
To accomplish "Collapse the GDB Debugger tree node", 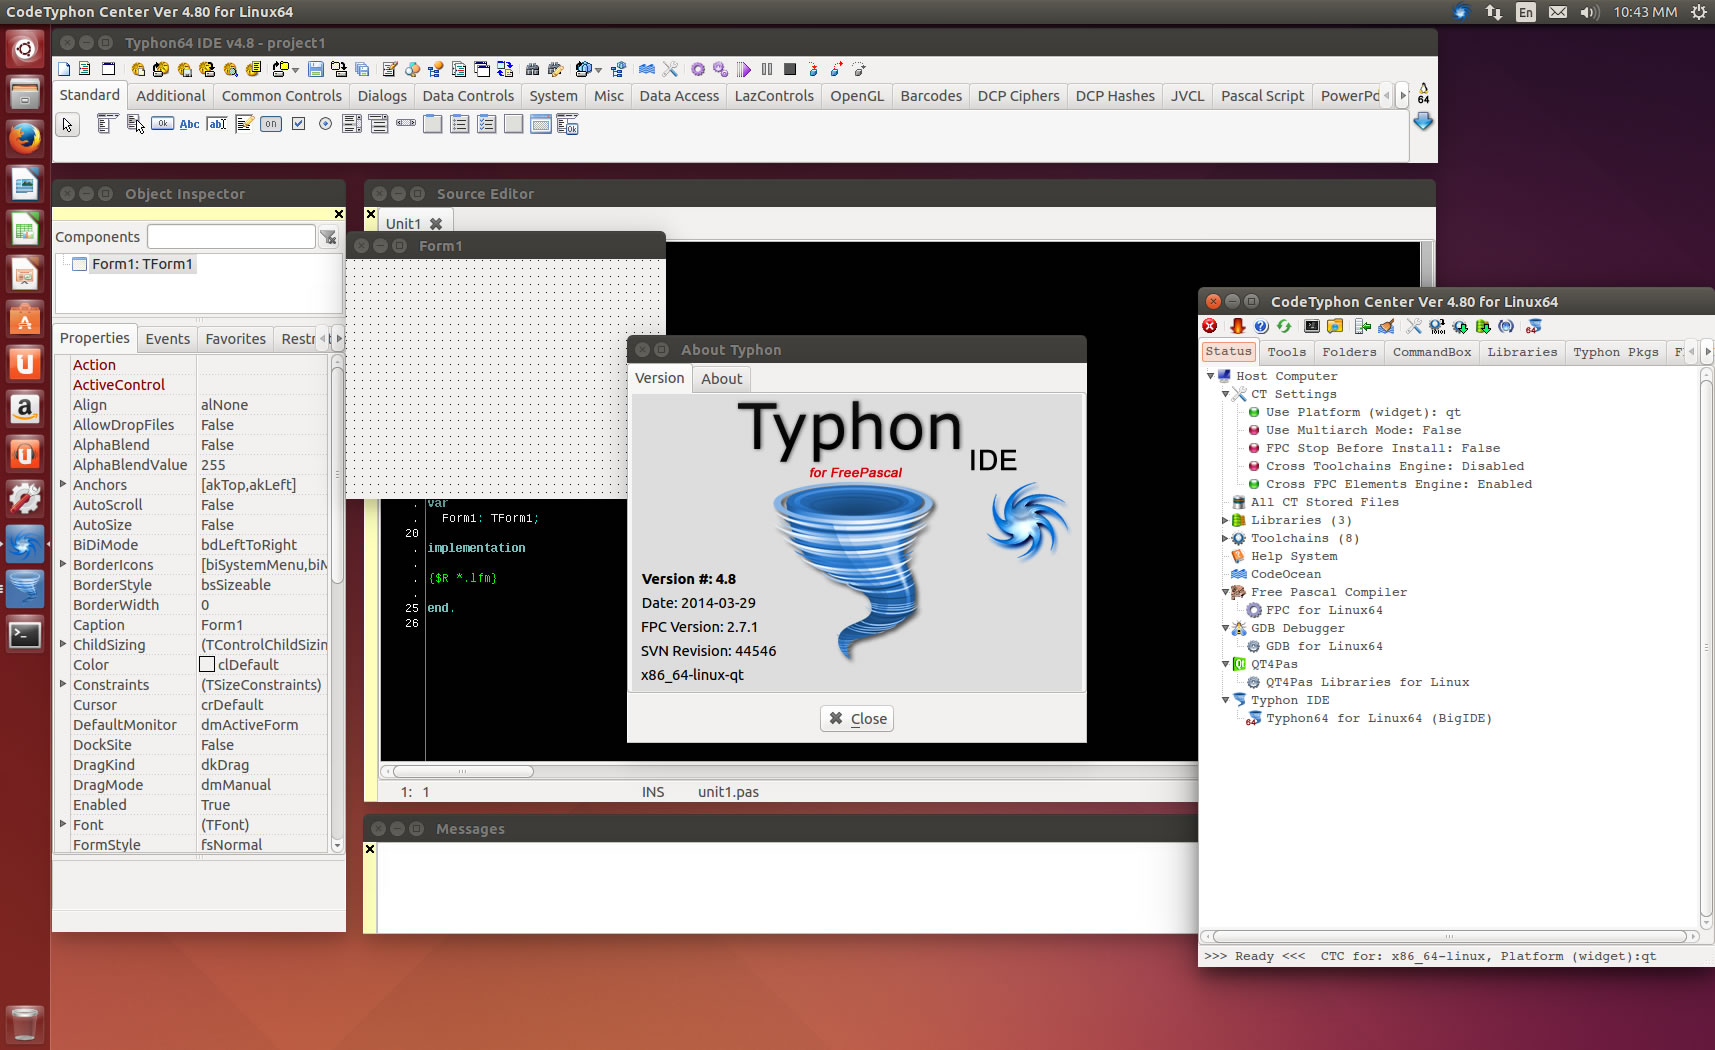I will click(x=1225, y=628).
